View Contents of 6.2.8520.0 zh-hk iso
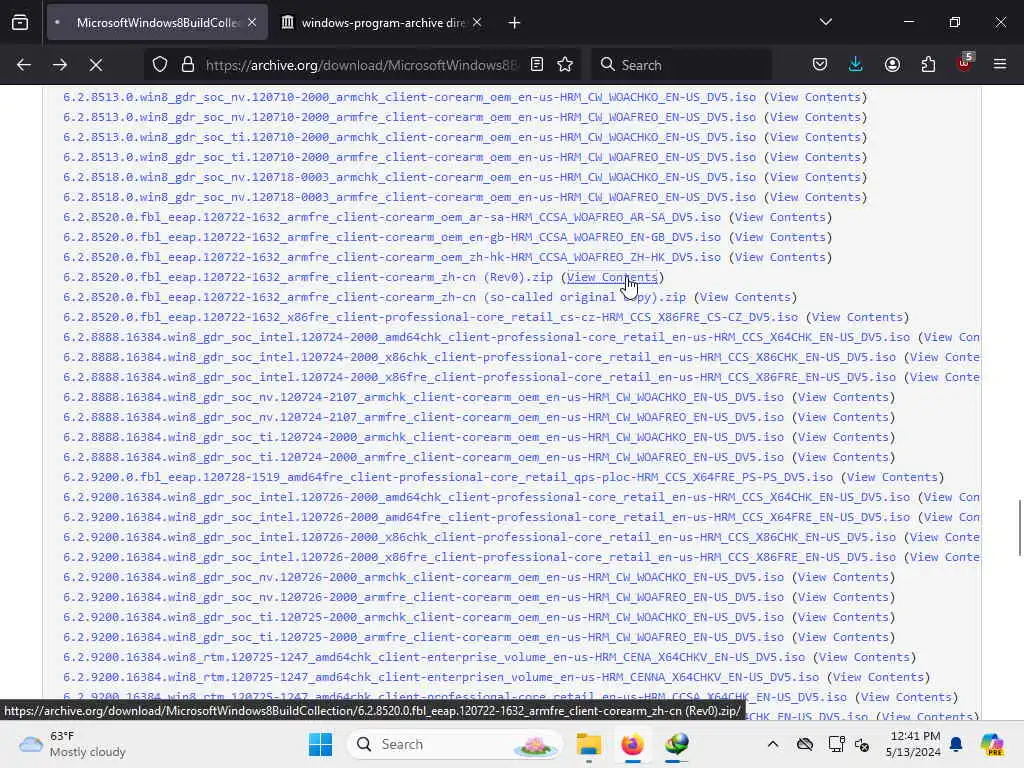The image size is (1024, 768). click(x=780, y=257)
